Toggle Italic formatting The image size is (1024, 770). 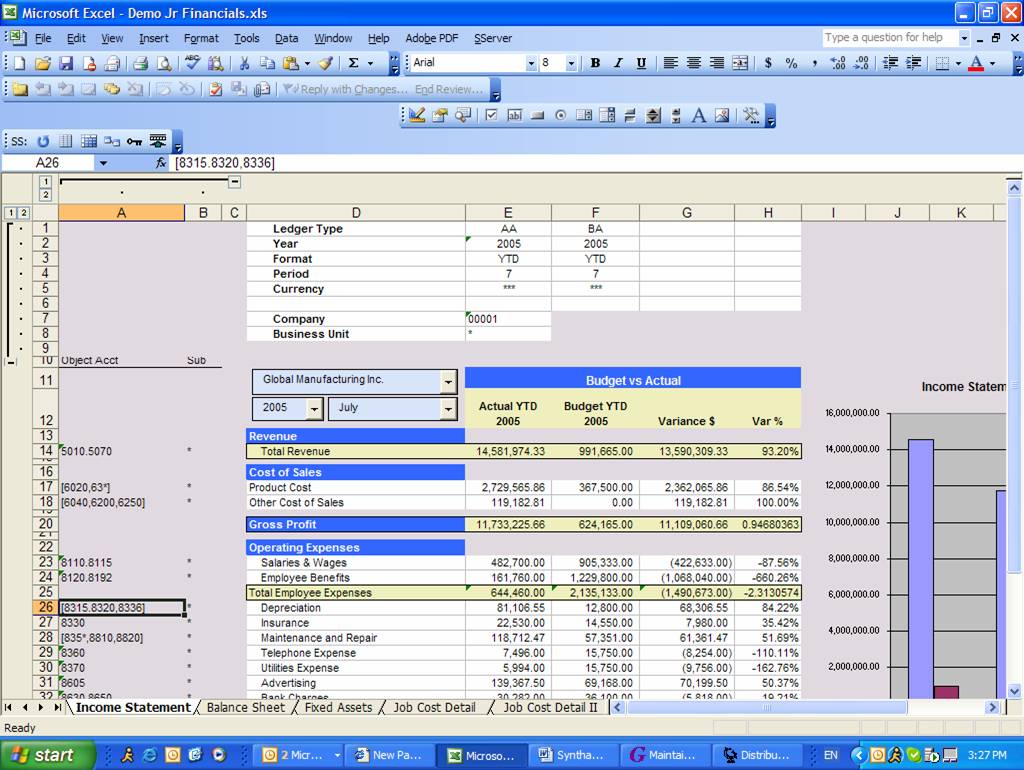point(618,63)
